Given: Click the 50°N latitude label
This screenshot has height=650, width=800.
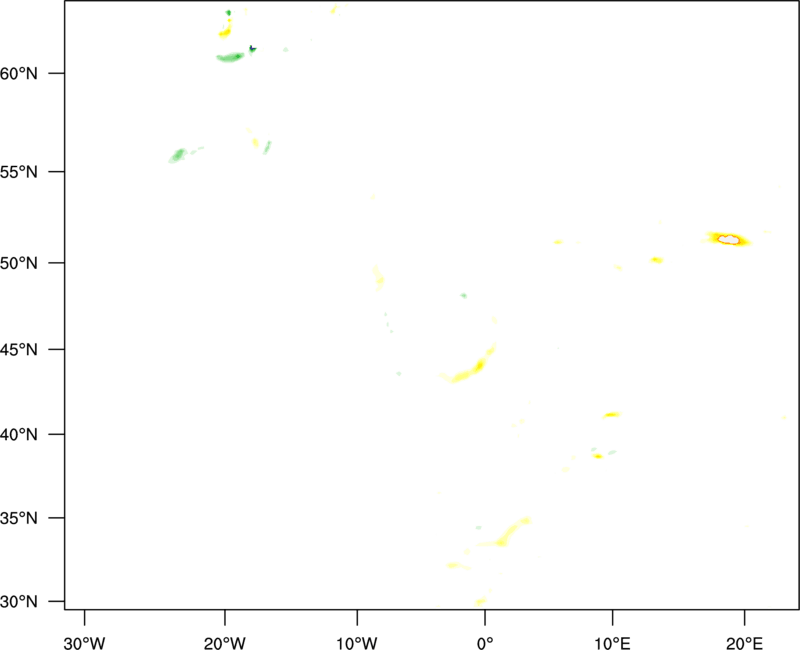Looking at the screenshot, I should click(x=19, y=263).
